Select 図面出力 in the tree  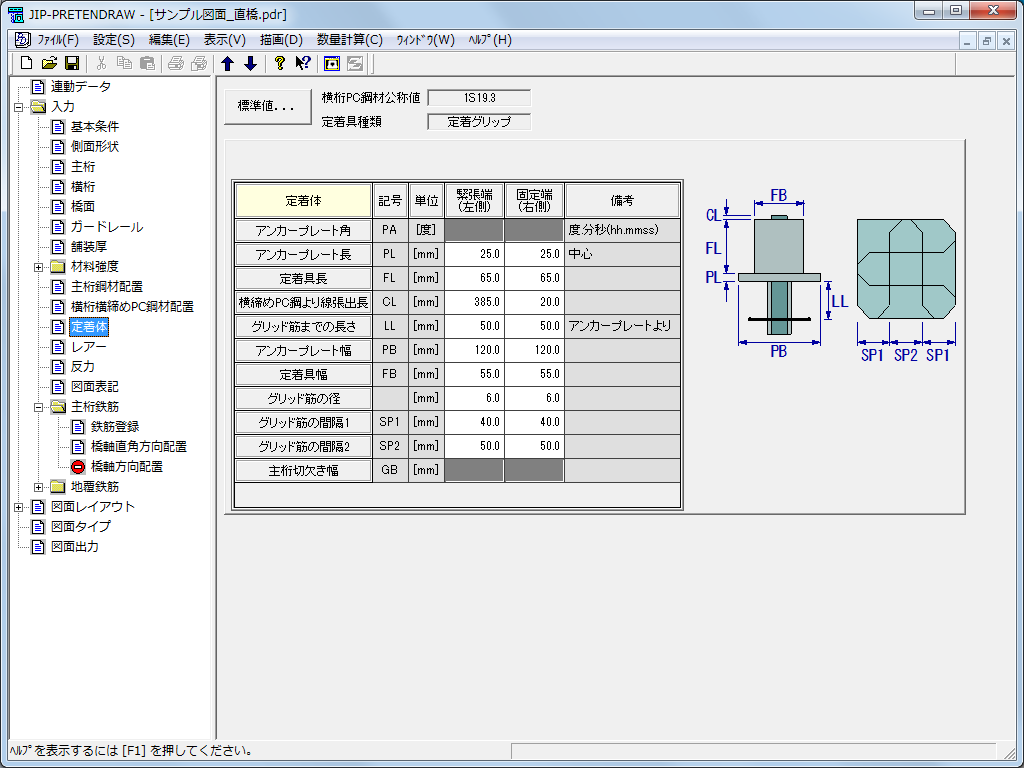[x=74, y=547]
